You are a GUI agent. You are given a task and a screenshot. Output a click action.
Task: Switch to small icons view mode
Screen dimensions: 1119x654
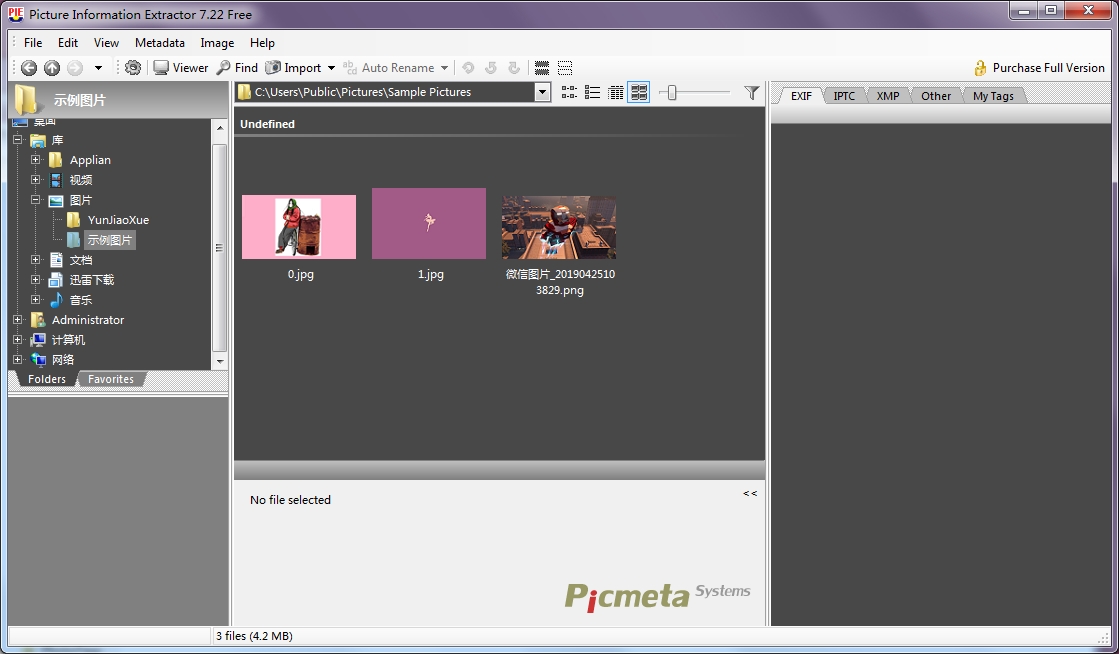coord(569,93)
